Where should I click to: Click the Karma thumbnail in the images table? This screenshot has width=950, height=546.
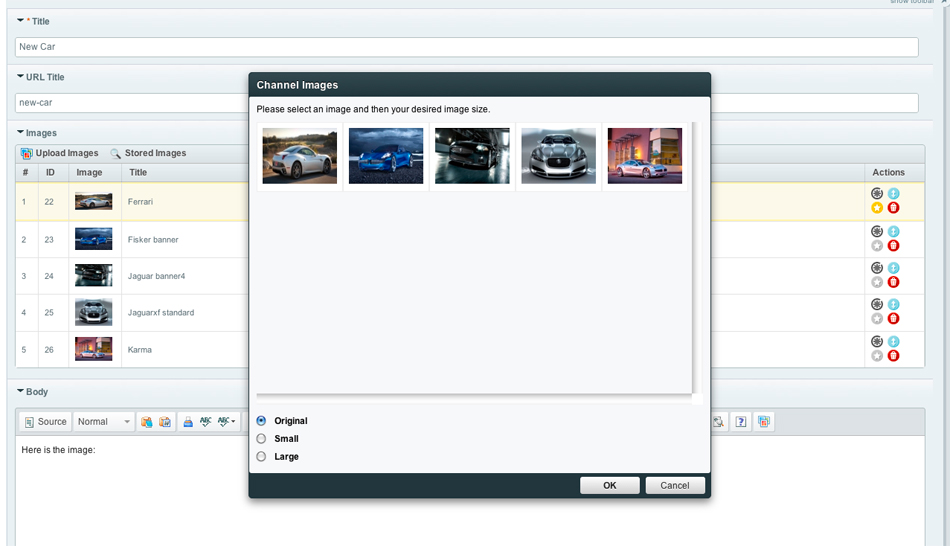tap(93, 349)
